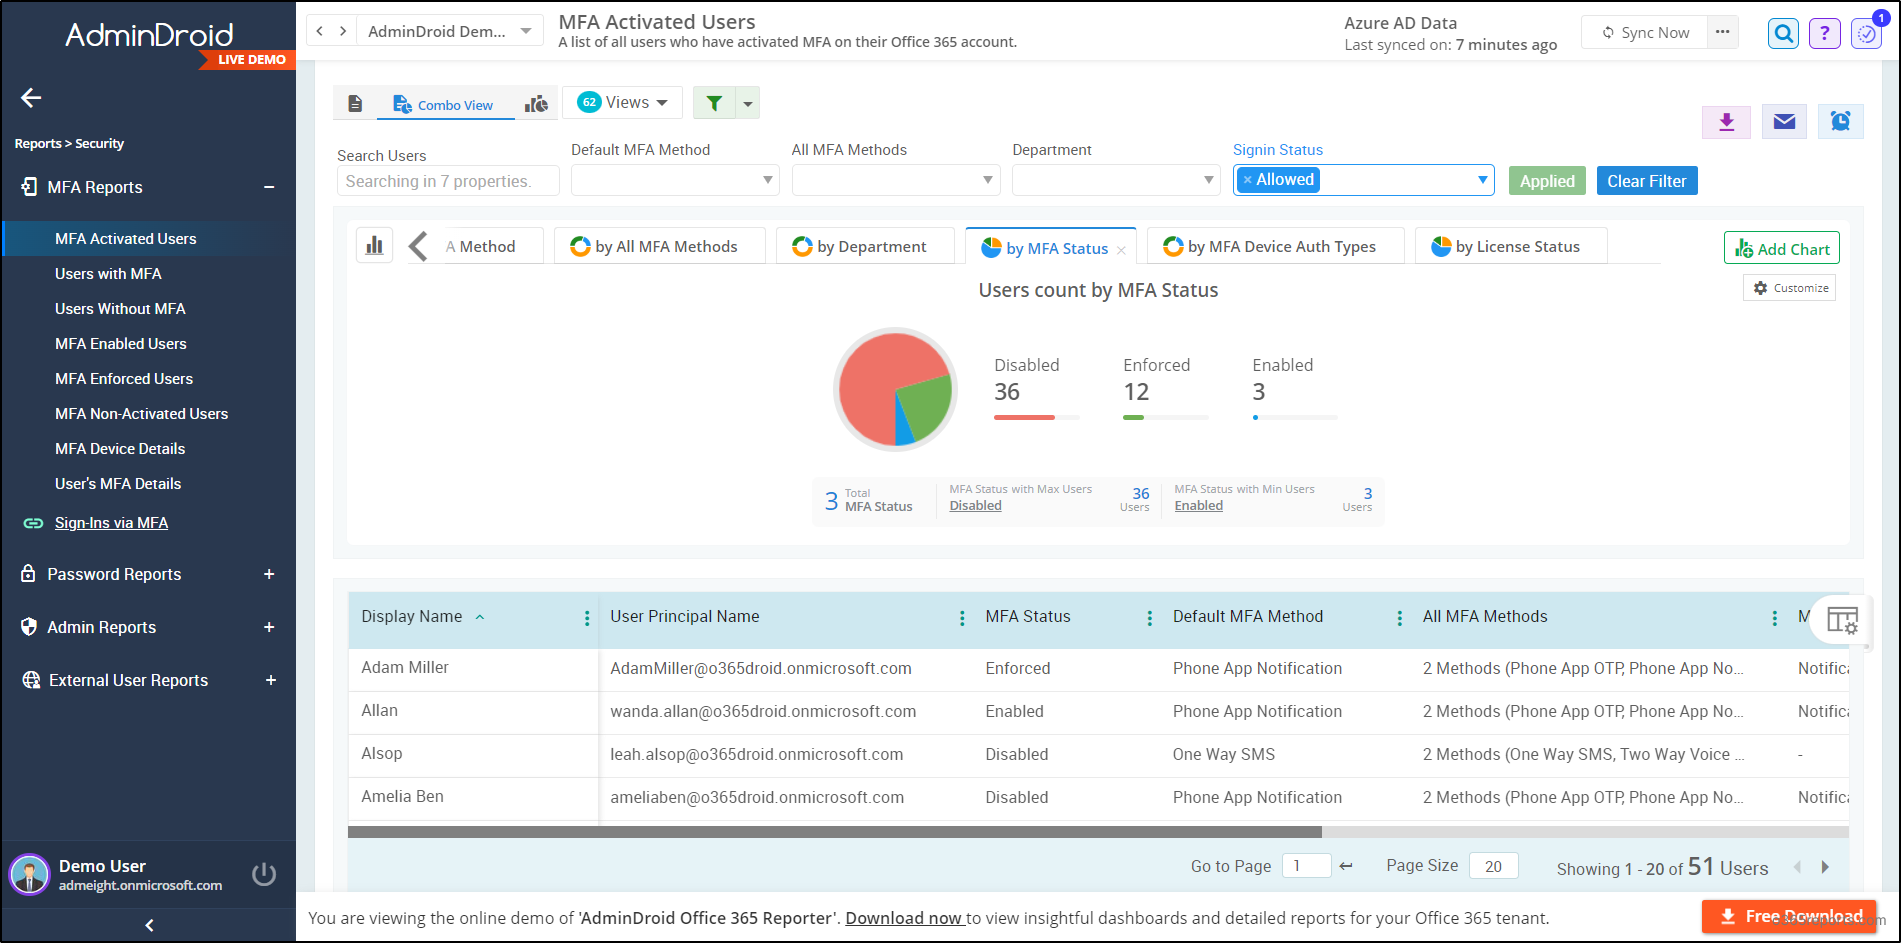Viewport: 1901px width, 943px height.
Task: Click the Go to Page number field
Action: tap(1307, 866)
